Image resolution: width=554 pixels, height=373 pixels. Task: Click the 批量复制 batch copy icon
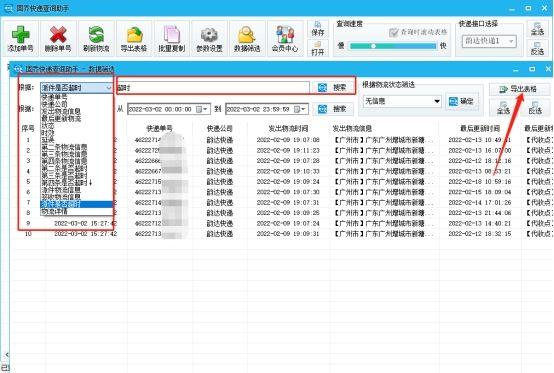point(172,38)
